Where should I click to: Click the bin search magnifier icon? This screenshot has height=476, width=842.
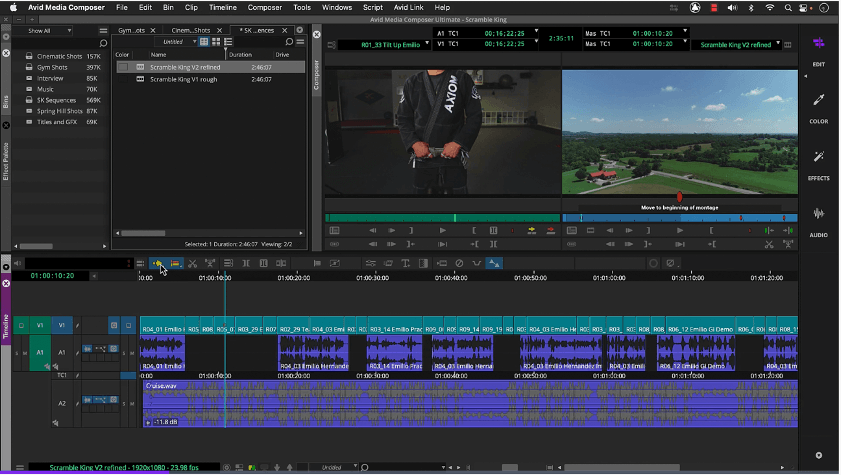289,42
